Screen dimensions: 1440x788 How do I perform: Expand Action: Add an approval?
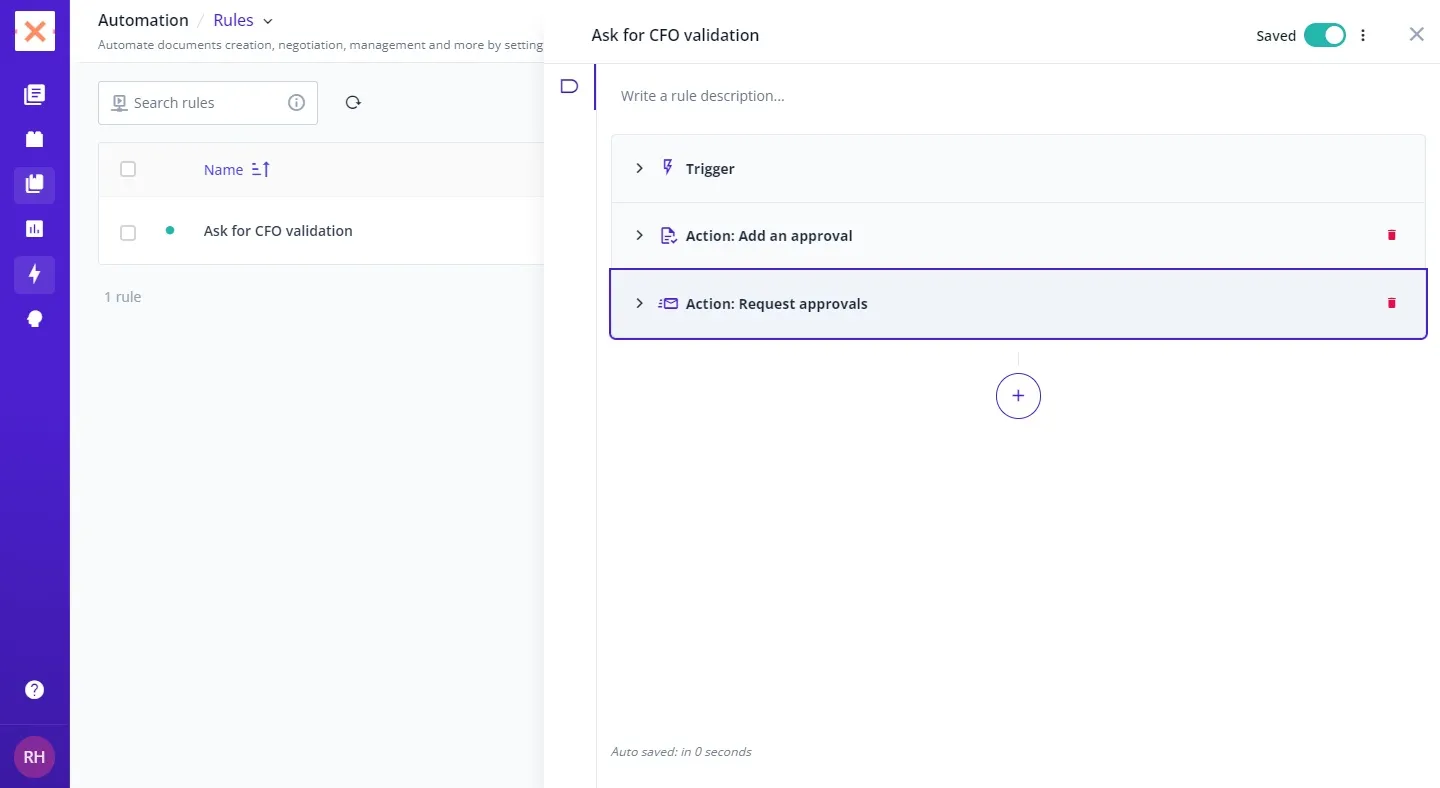point(640,235)
